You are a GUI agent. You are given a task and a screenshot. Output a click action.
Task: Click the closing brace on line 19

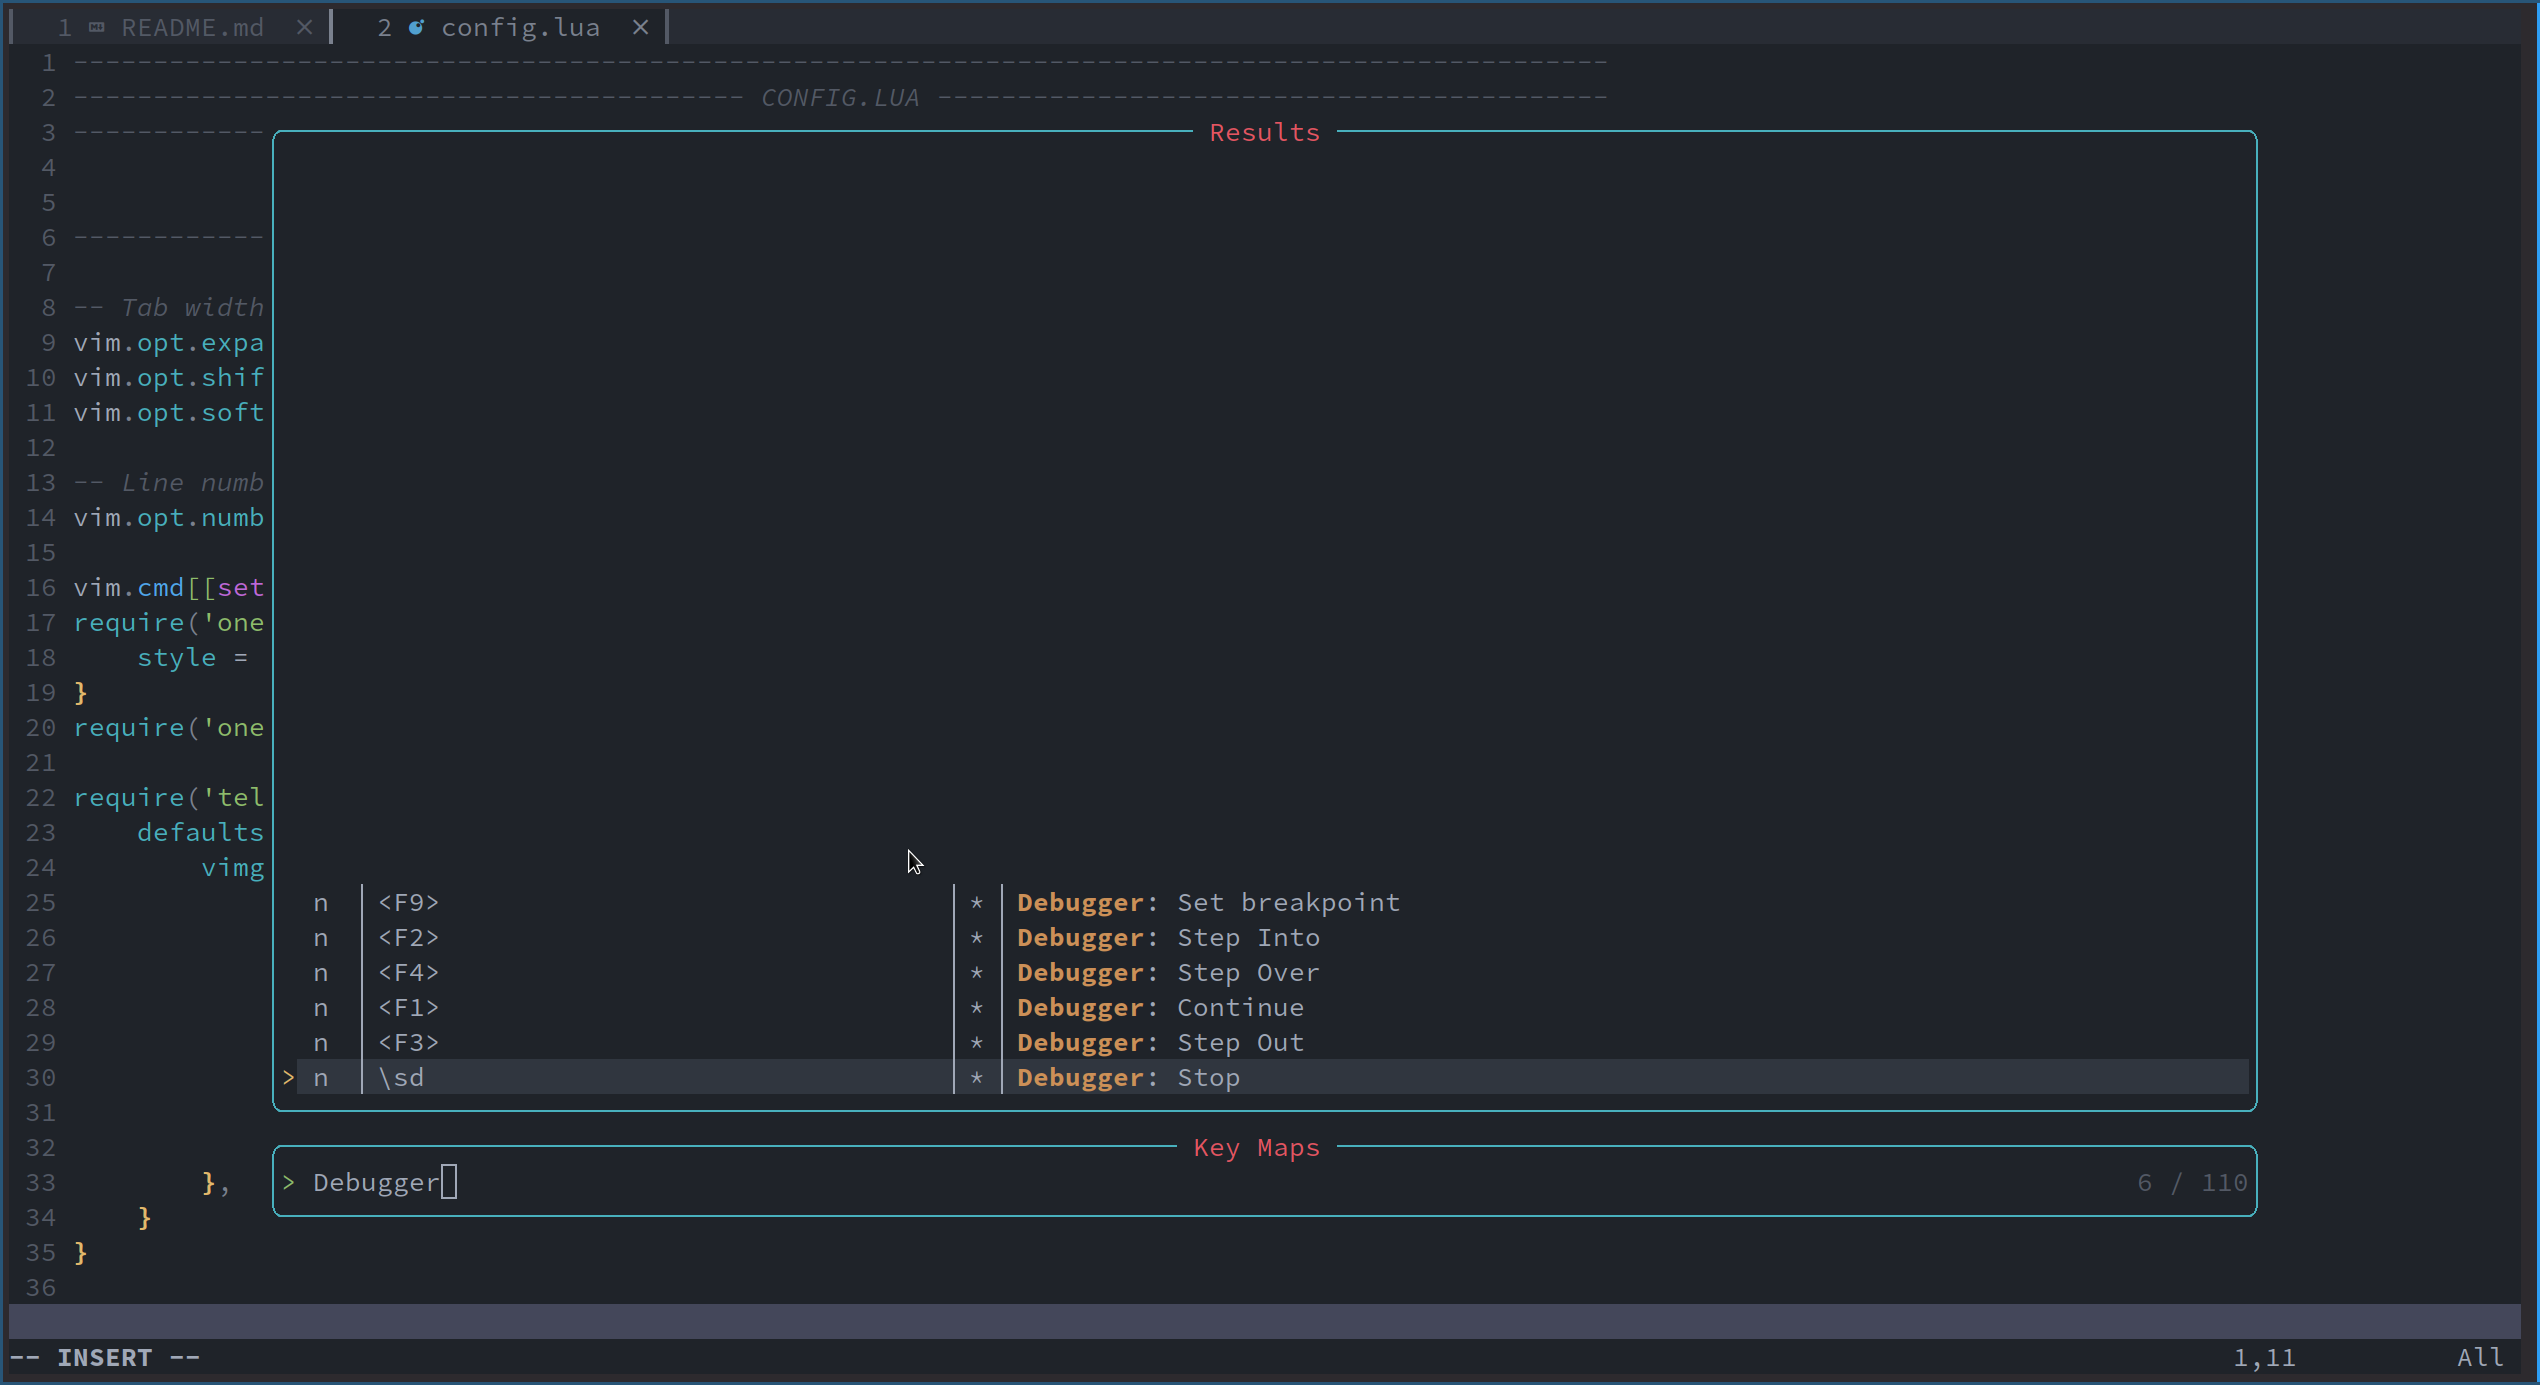point(80,692)
